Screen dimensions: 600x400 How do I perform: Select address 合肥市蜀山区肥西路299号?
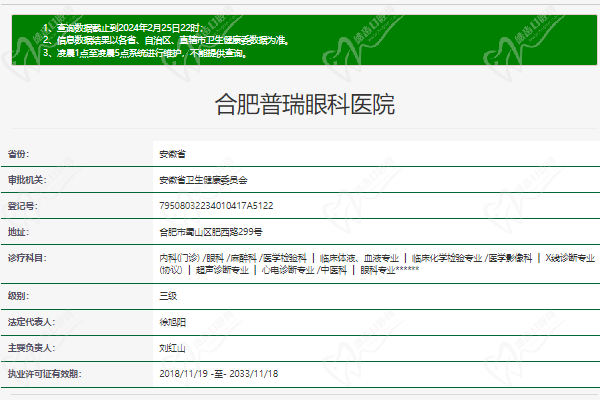pyautogui.click(x=211, y=232)
